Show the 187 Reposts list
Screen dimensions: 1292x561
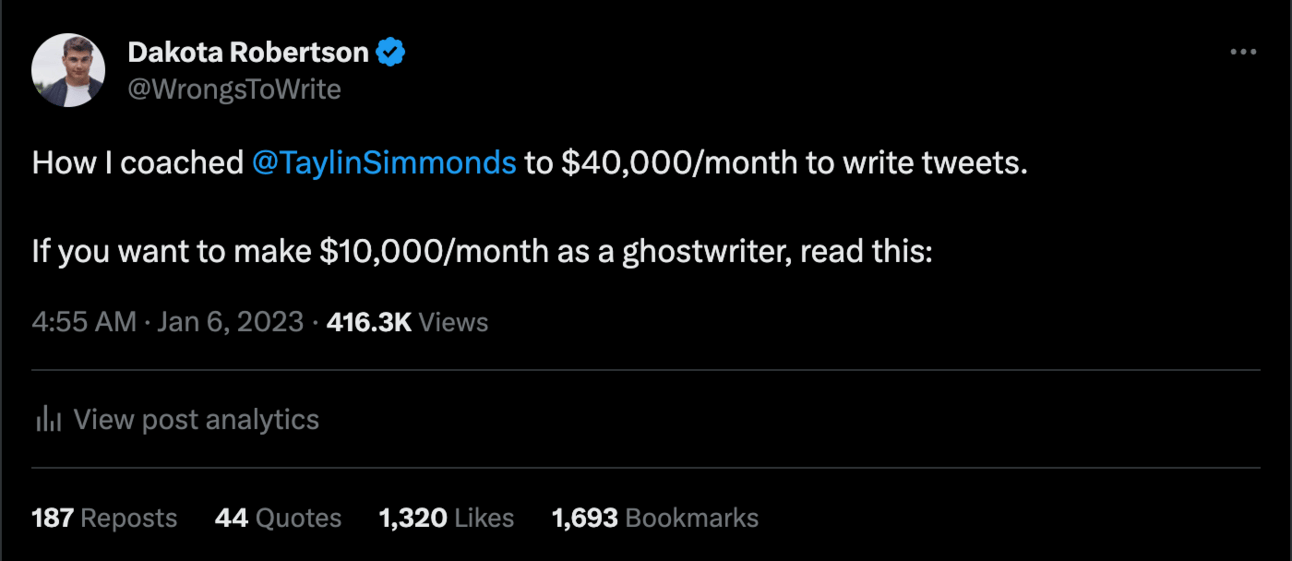coord(104,518)
